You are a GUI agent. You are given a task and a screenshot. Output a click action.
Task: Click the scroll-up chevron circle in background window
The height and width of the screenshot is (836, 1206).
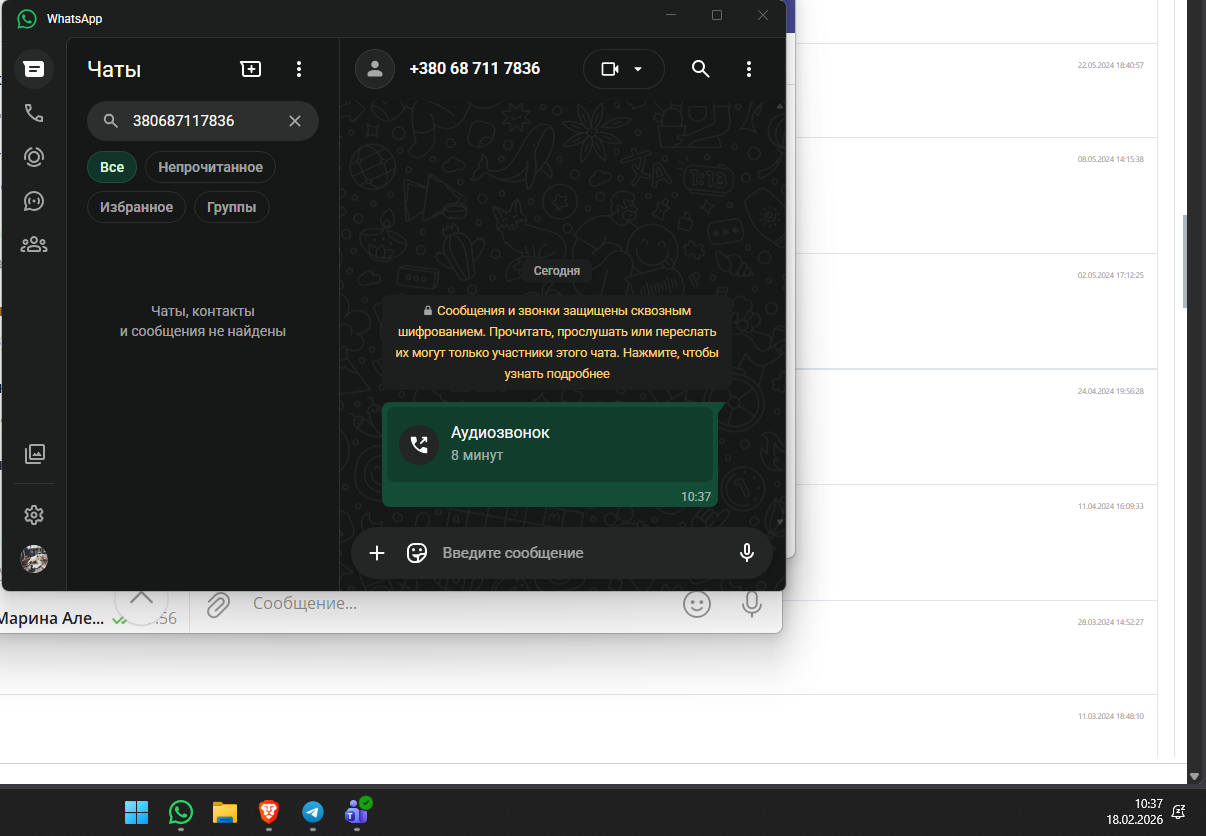click(x=142, y=600)
